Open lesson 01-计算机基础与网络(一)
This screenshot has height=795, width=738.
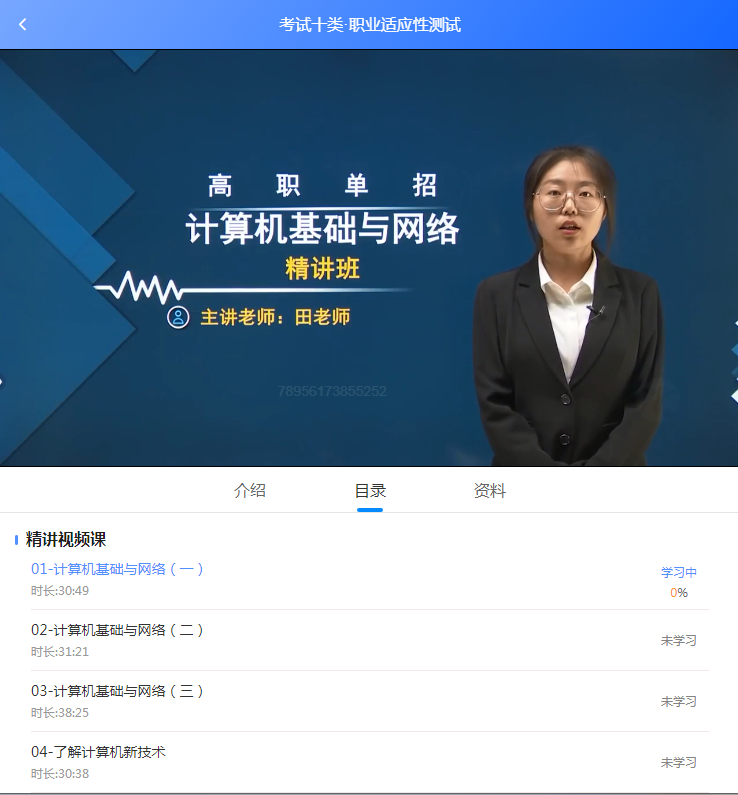point(118,569)
